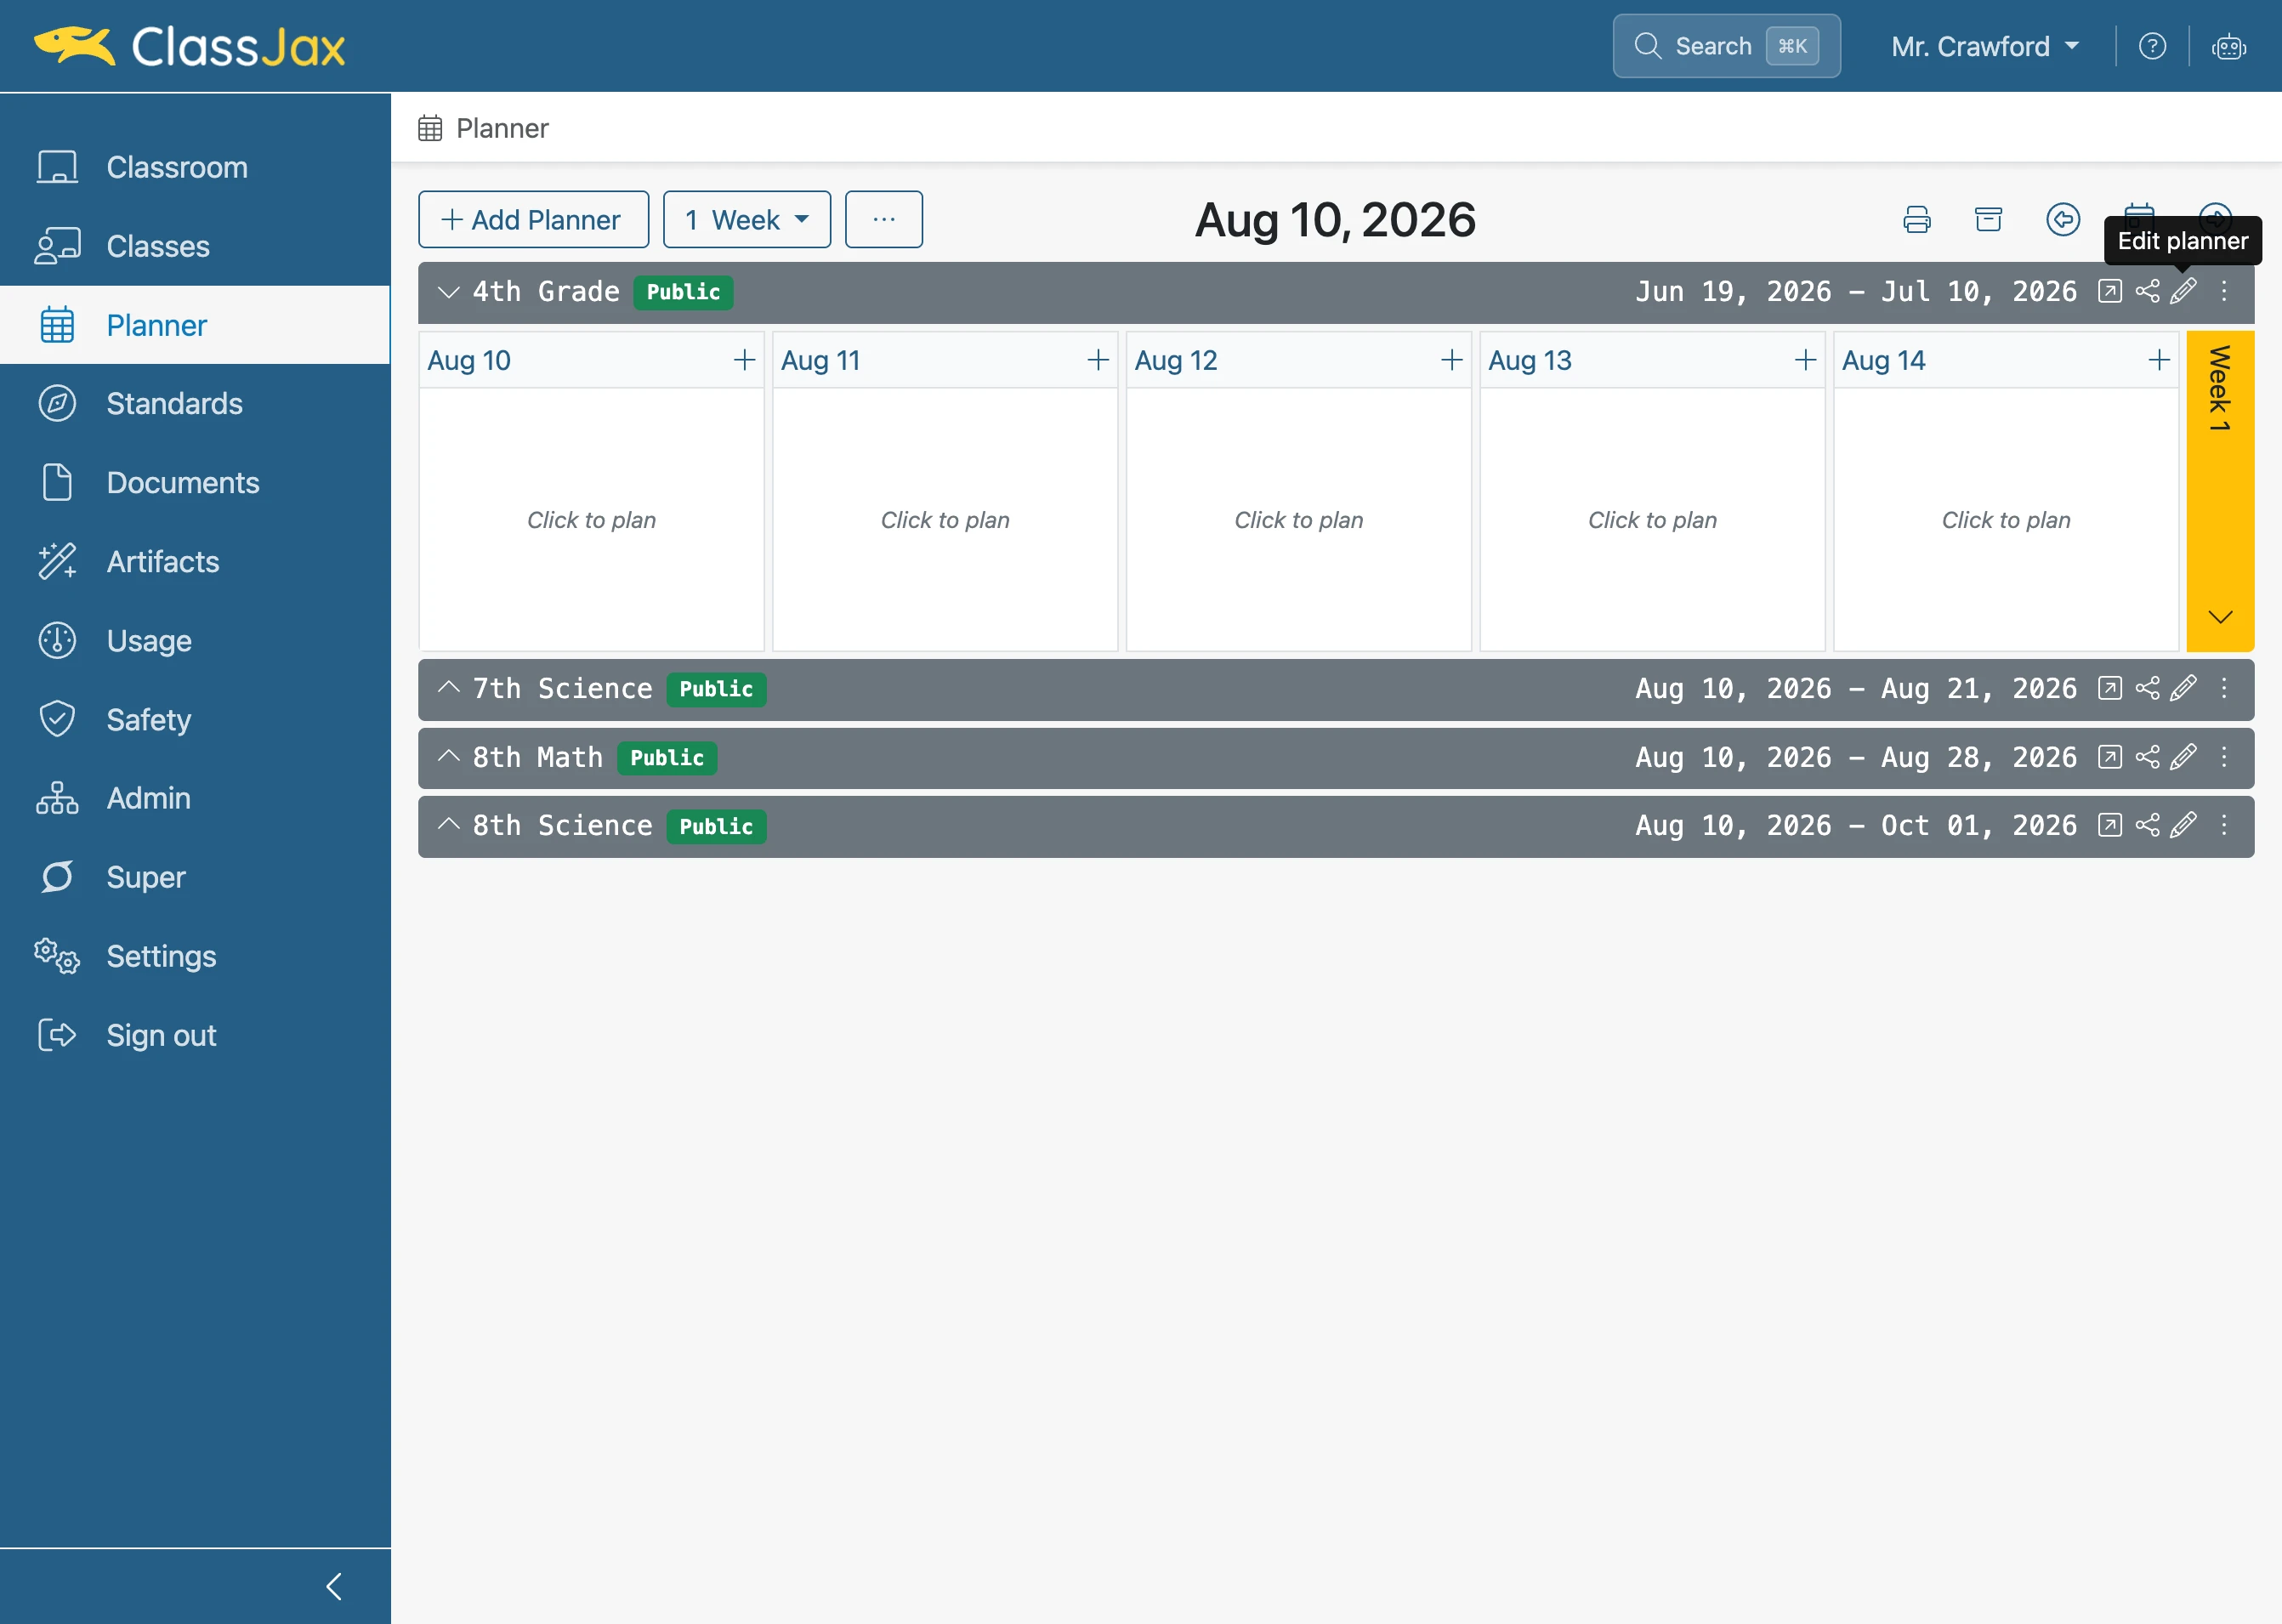Go to previous week arrow icon
Viewport: 2282px width, 1624px height.
pyautogui.click(x=2062, y=219)
